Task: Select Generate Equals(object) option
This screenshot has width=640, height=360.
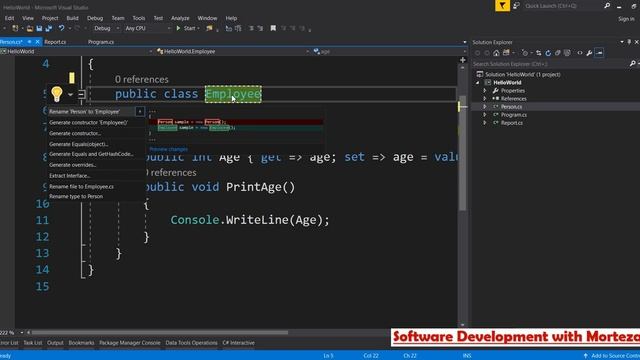Action: [x=78, y=144]
